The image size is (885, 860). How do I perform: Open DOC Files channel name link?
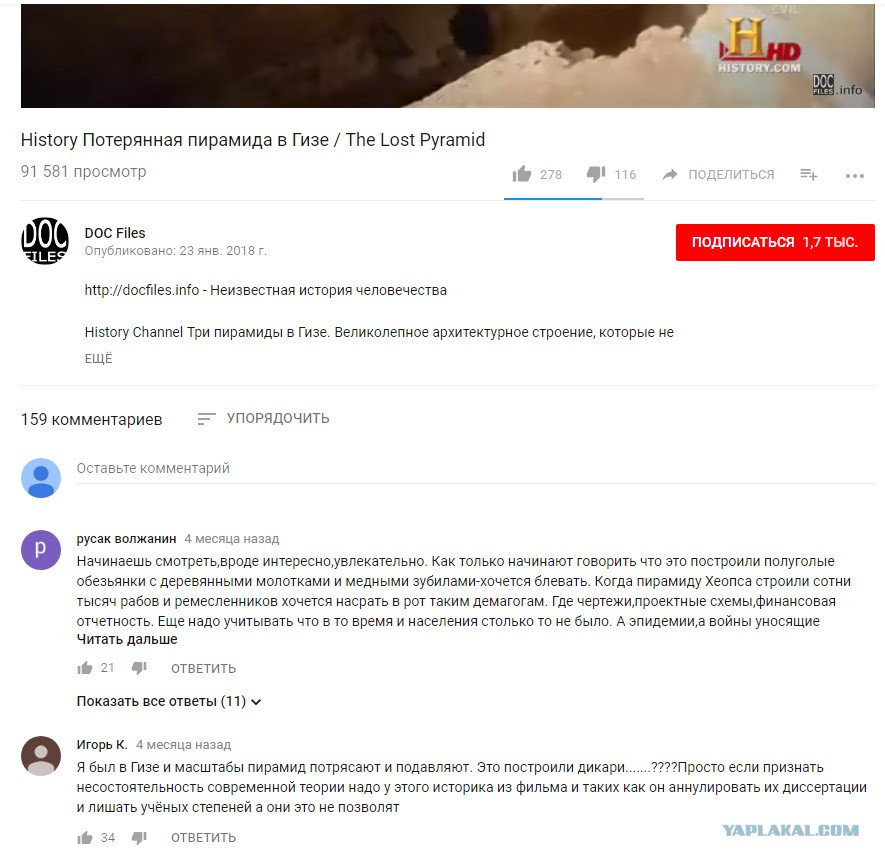pyautogui.click(x=115, y=233)
